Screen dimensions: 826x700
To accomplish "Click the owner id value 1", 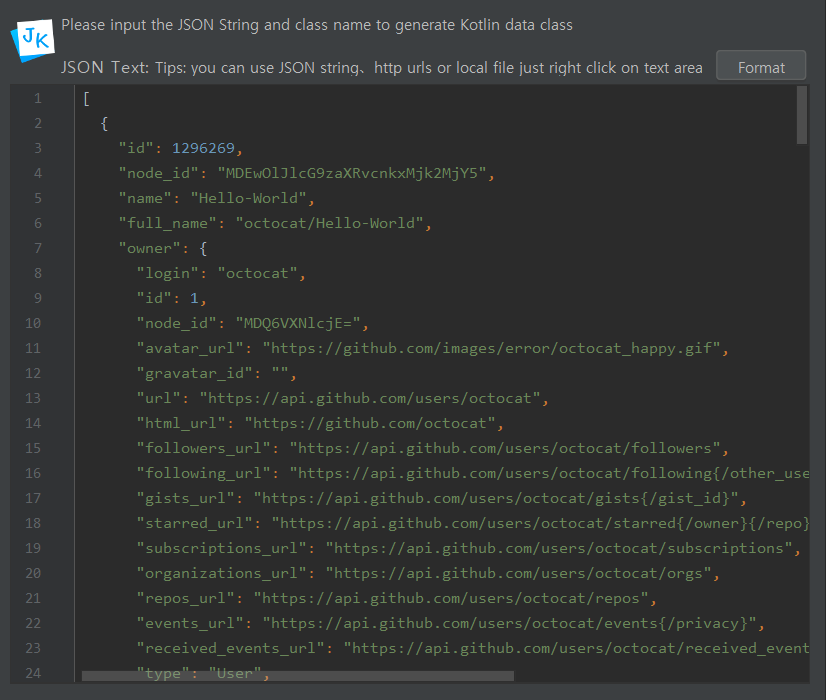I will click(x=194, y=298).
